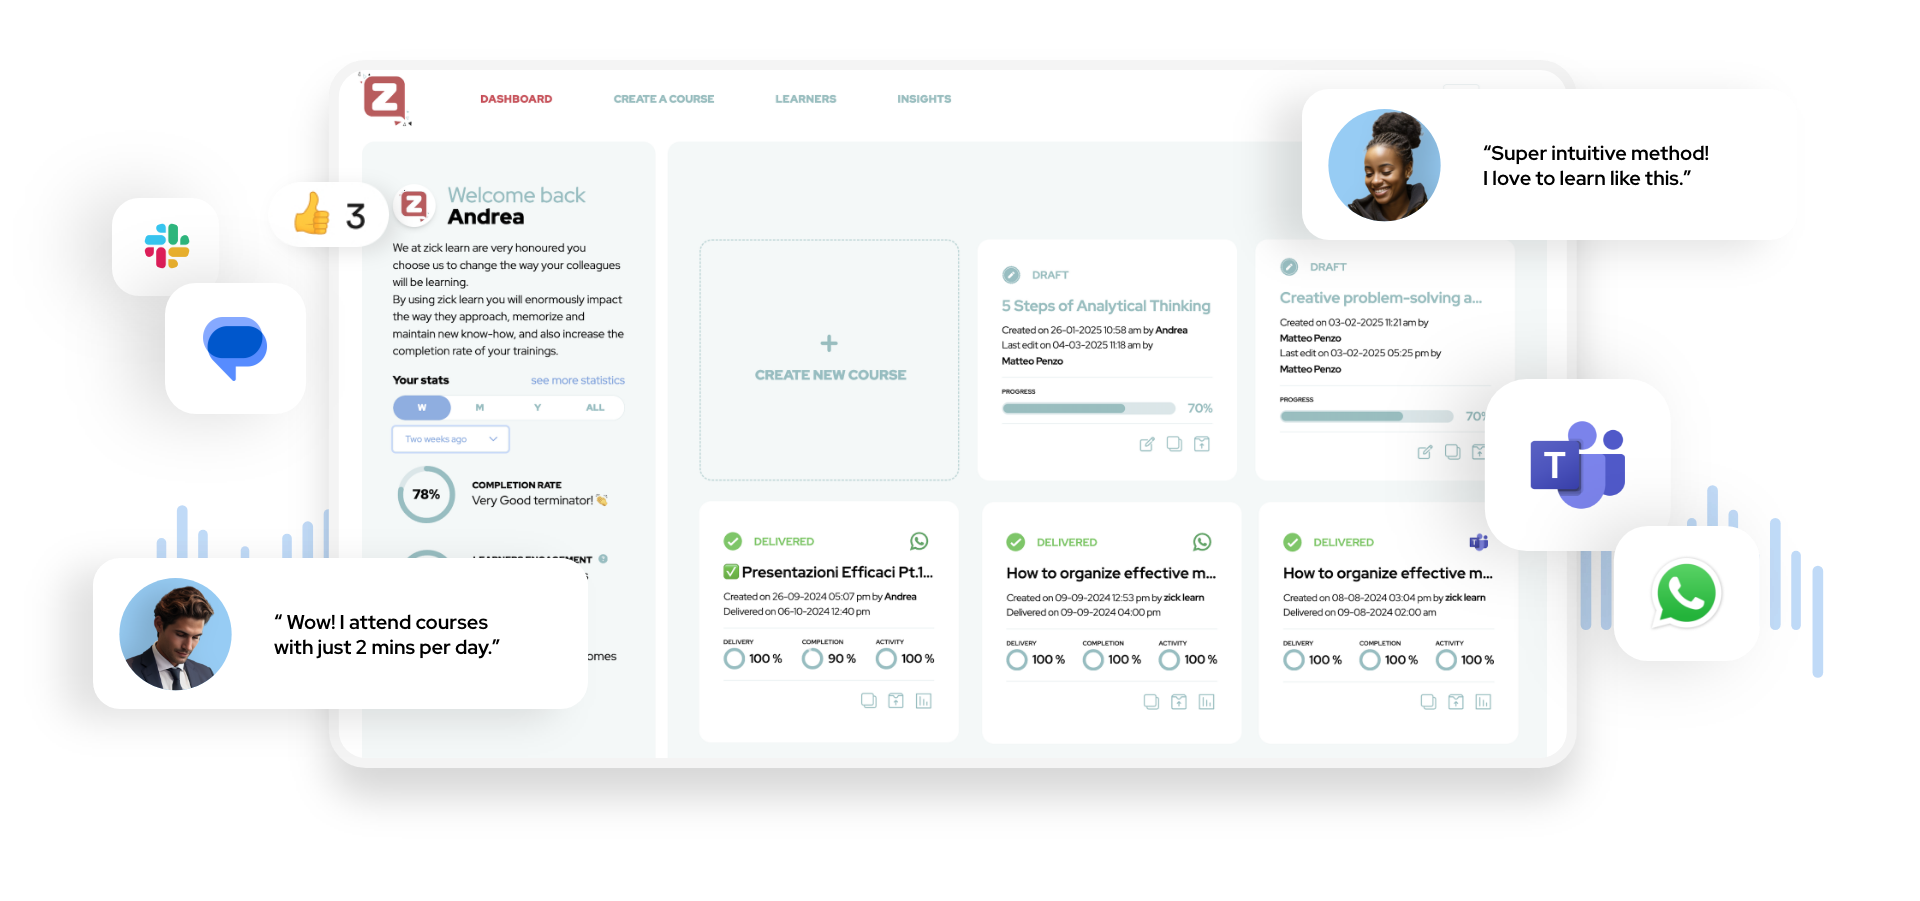Open the statistics bar-chart icon on Presentazioni Efficaci
The width and height of the screenshot is (1920, 901).
[922, 700]
